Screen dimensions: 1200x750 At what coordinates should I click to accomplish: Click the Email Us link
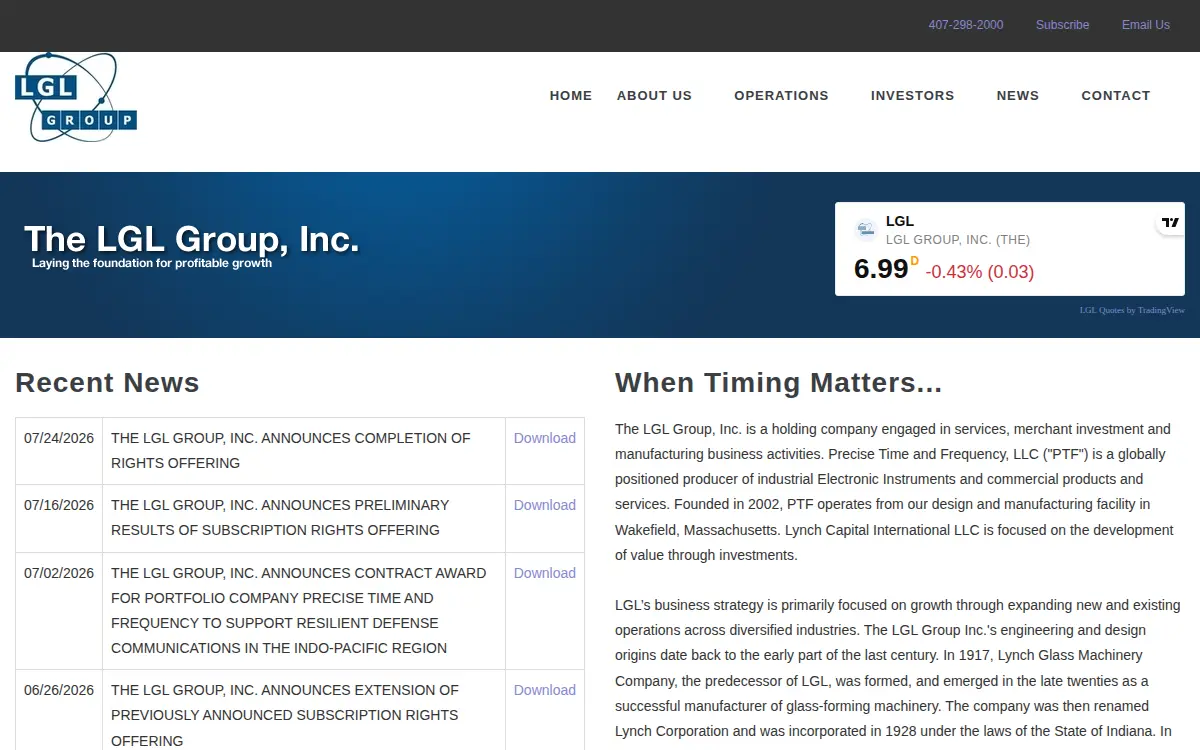point(1146,25)
